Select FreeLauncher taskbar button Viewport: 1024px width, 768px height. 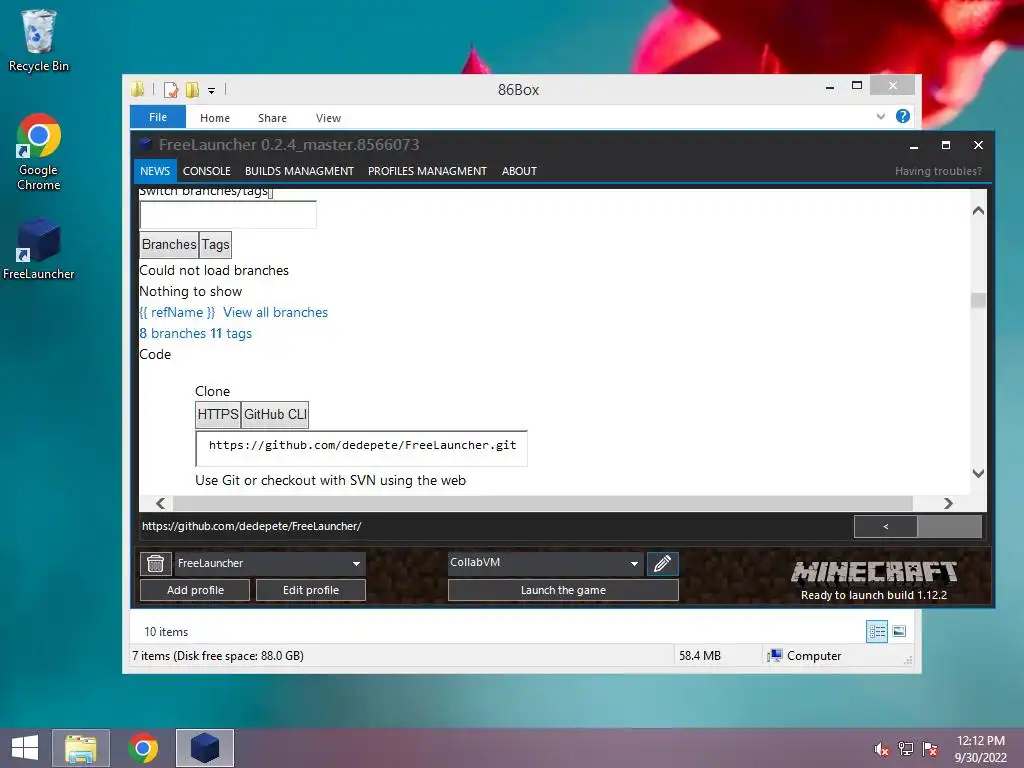click(x=204, y=748)
